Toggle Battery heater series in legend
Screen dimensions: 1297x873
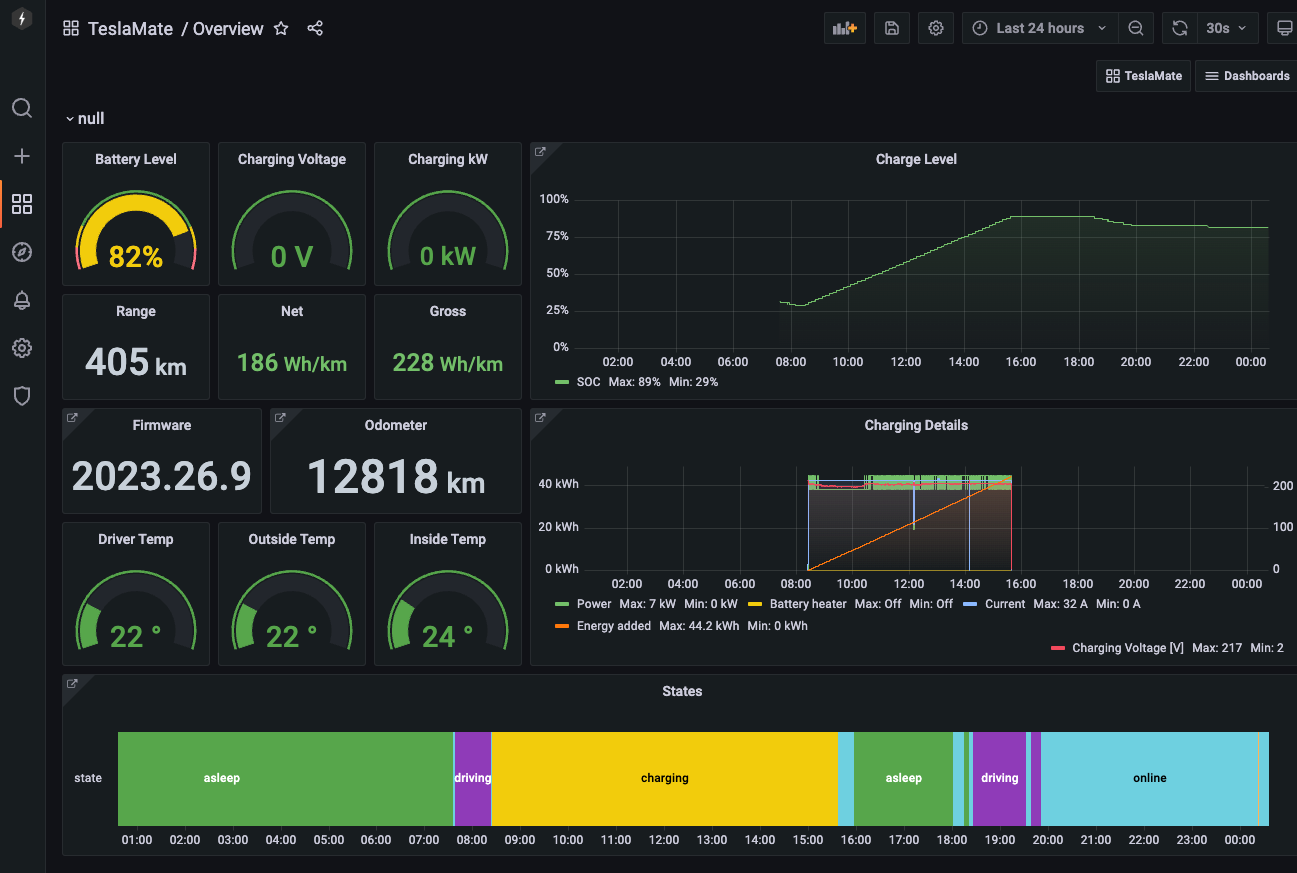(x=807, y=604)
